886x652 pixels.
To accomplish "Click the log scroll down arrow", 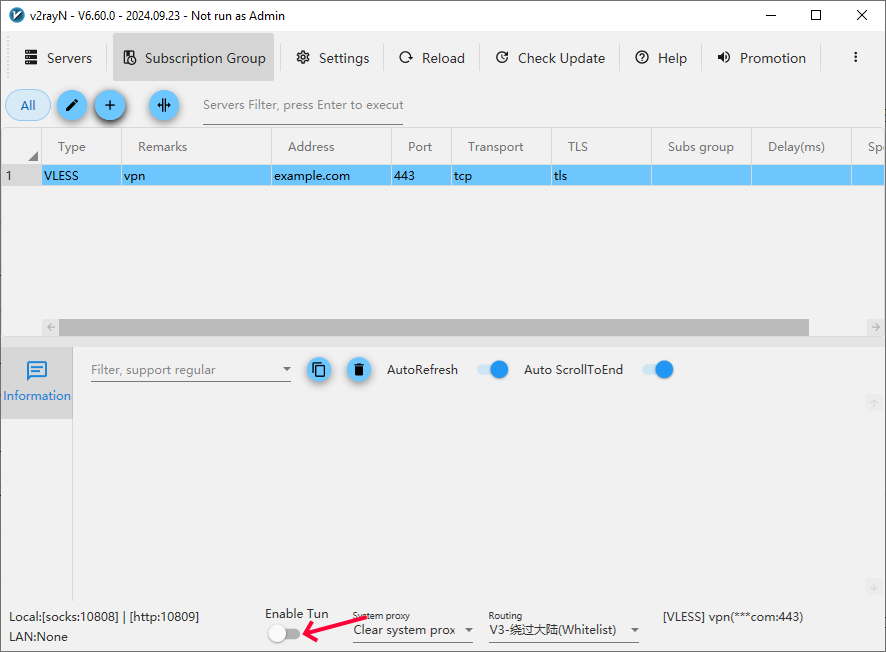I will (x=874, y=586).
